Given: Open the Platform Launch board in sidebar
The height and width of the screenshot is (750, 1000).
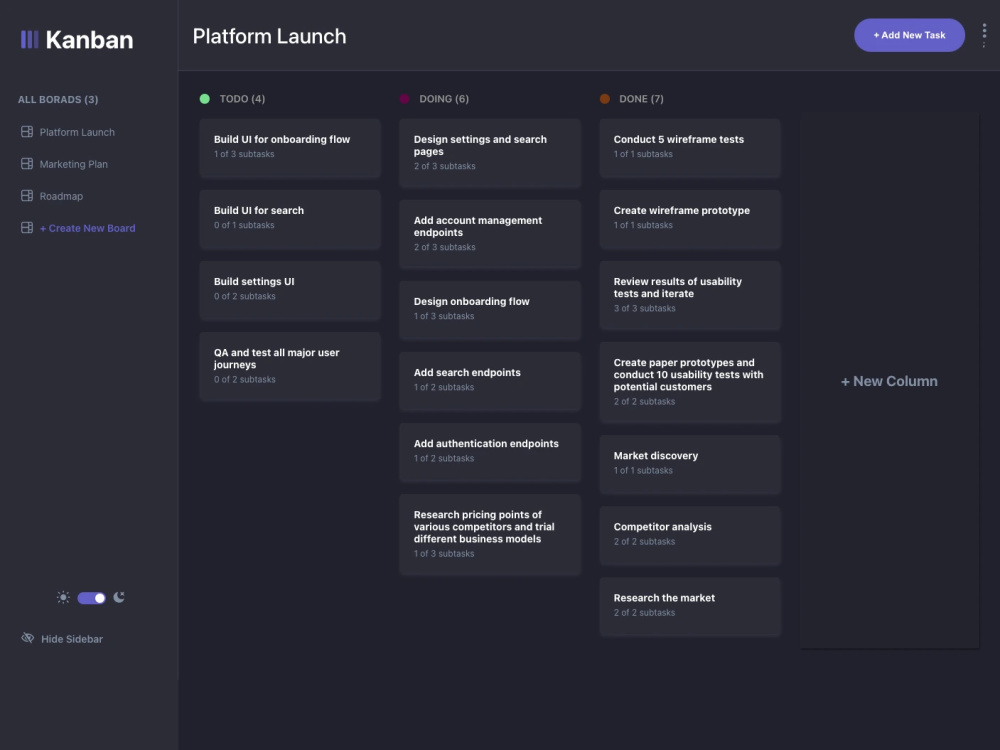Looking at the screenshot, I should [x=77, y=132].
